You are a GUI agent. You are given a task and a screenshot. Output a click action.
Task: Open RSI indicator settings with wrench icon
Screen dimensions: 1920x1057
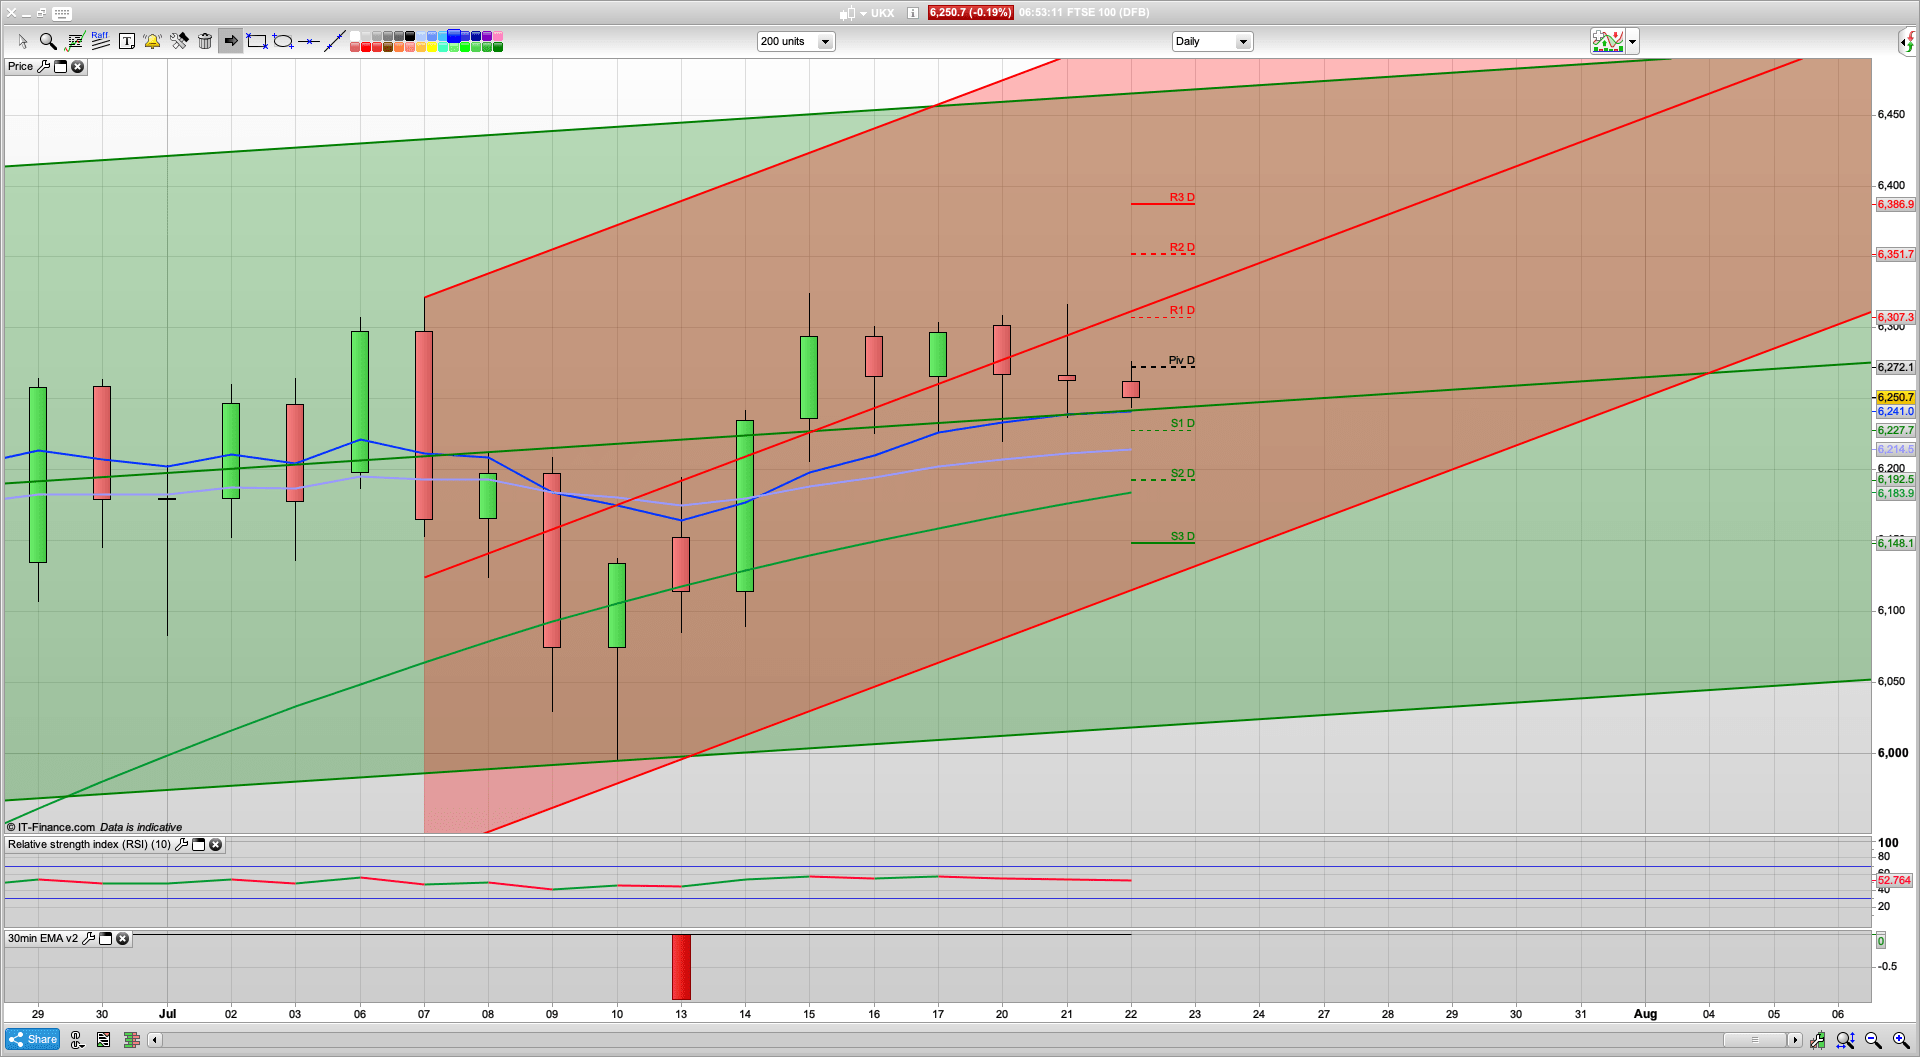181,845
